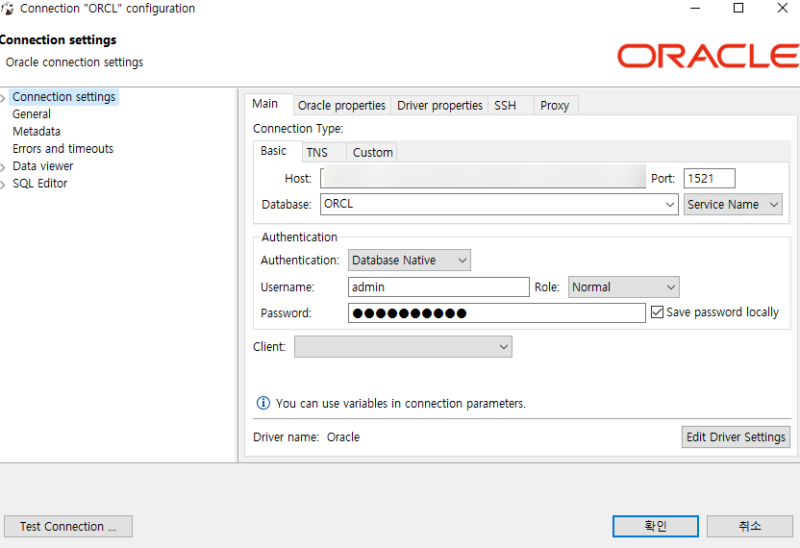The image size is (800, 548).
Task: Open the Client dropdown
Action: pyautogui.click(x=403, y=346)
